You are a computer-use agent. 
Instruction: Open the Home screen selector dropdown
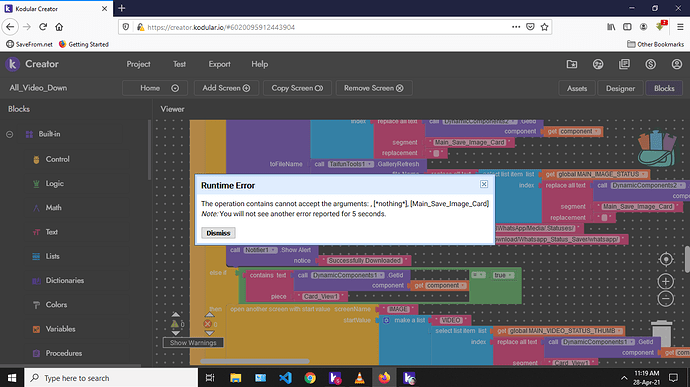pos(155,88)
